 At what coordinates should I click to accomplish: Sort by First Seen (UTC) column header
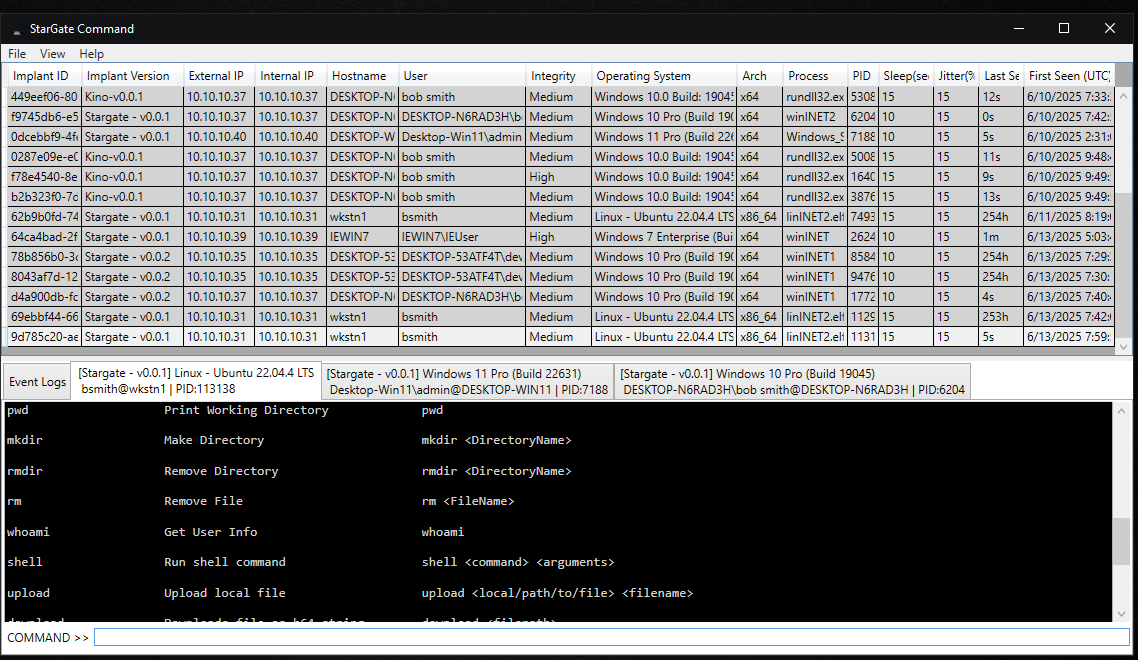pyautogui.click(x=1069, y=76)
